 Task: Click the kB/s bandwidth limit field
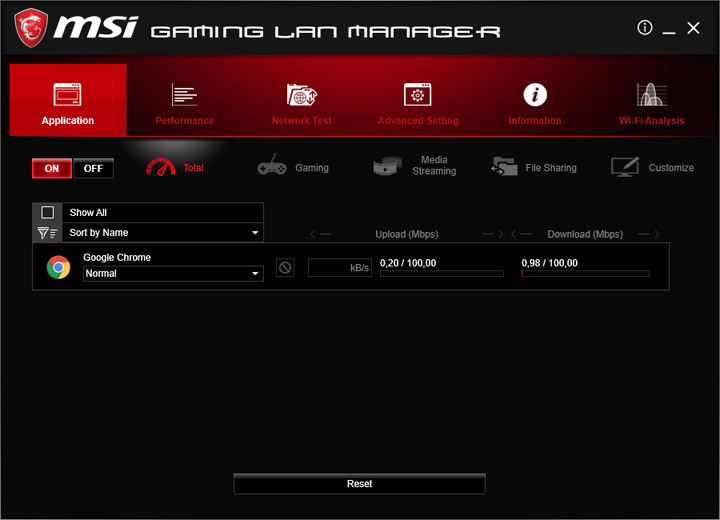340,267
